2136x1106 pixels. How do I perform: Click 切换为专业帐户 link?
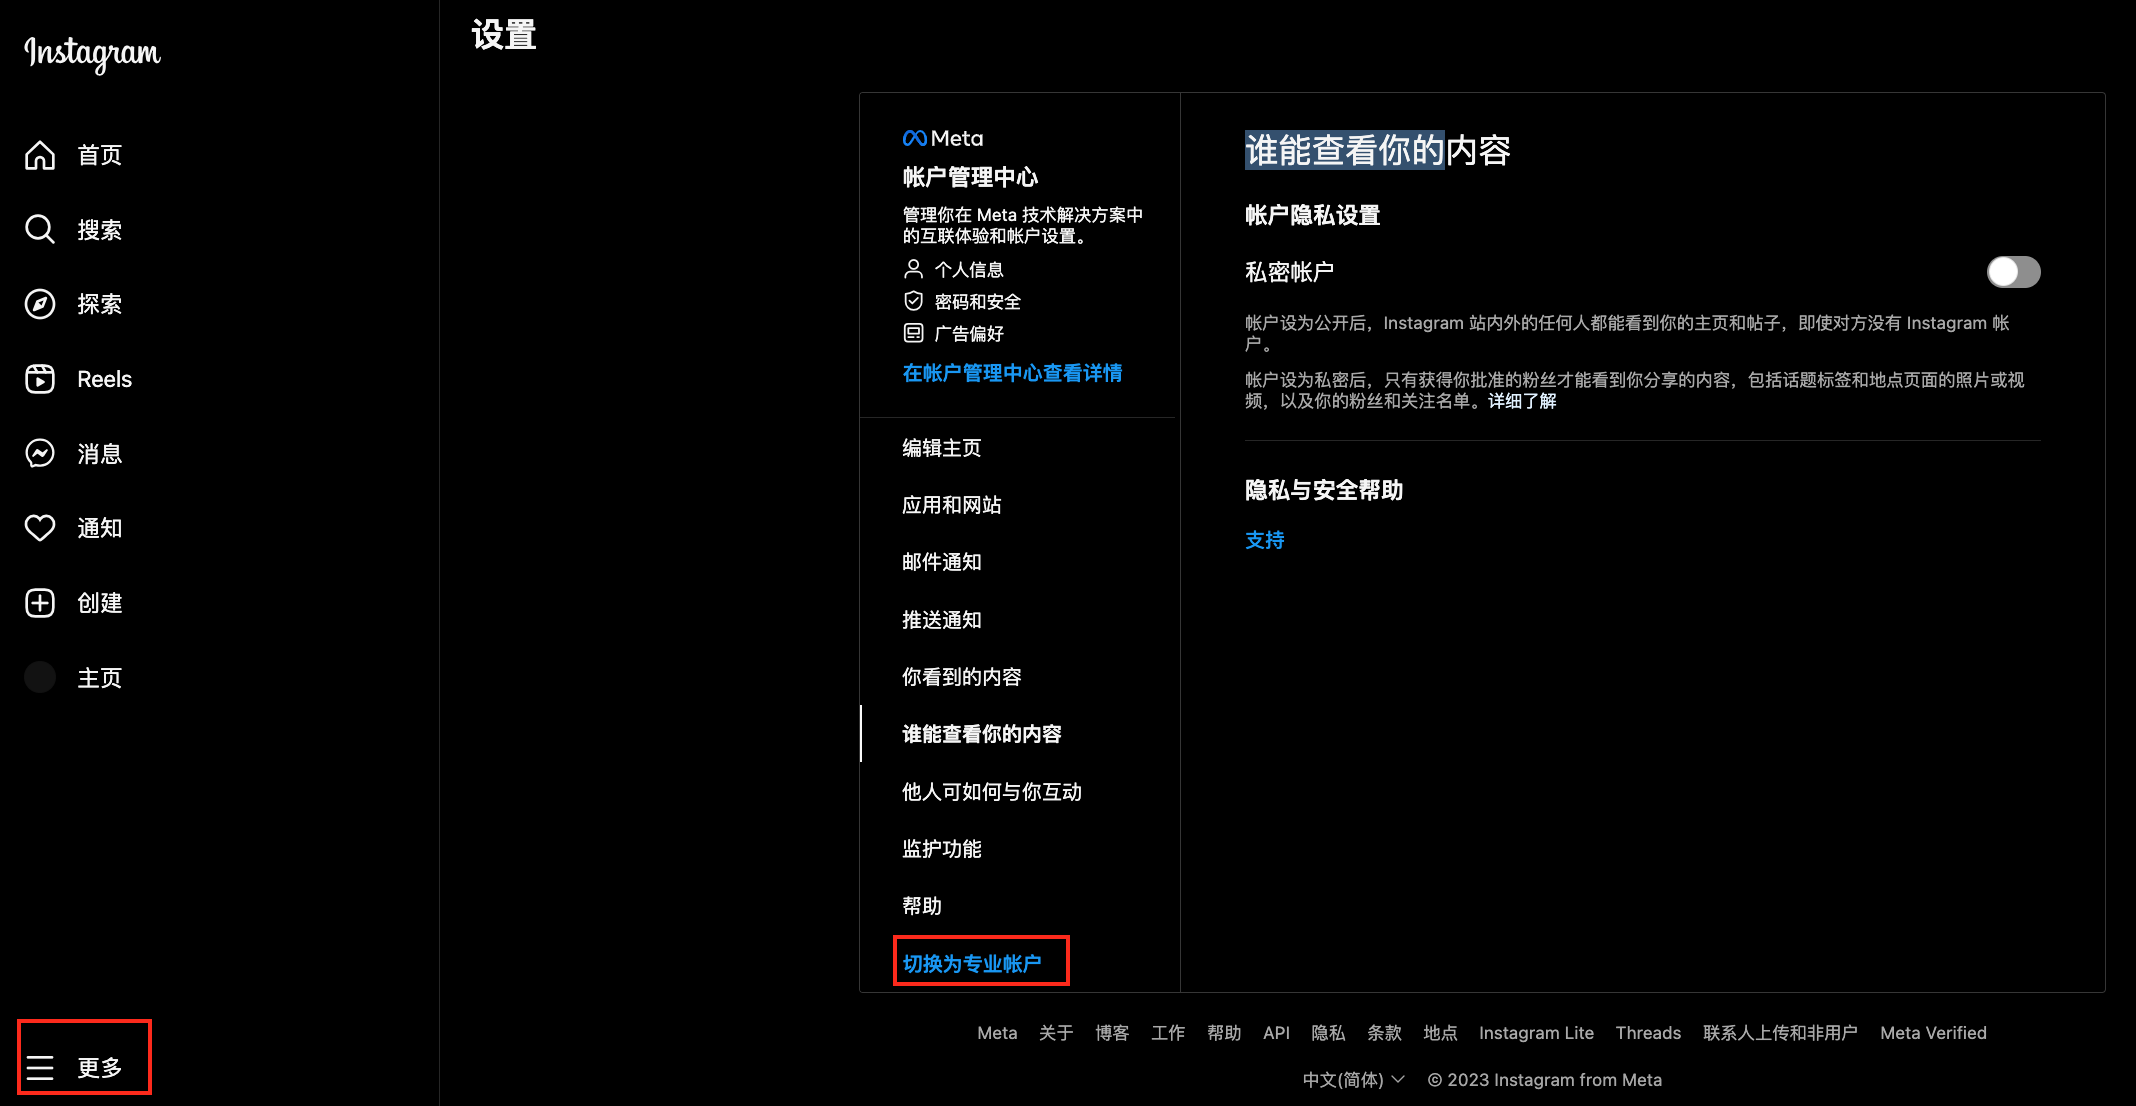point(972,964)
